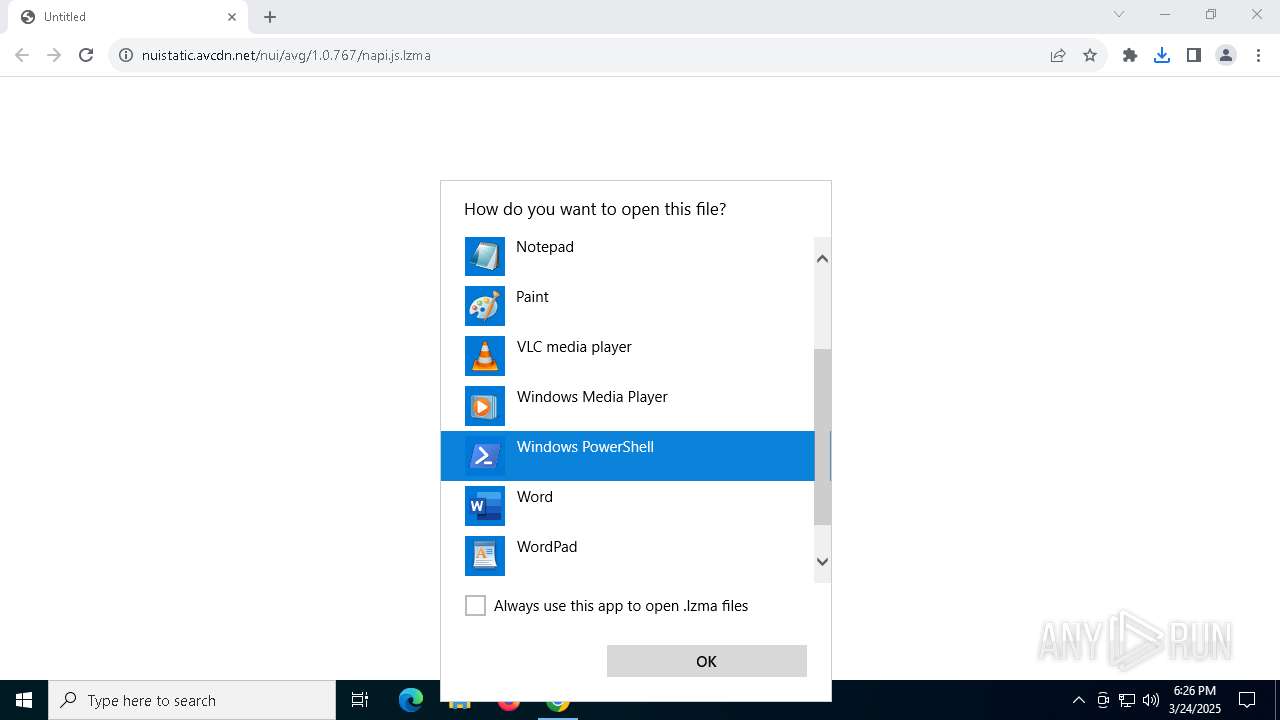Click the app list scrollbar thumb
1280x720 pixels.
pos(822,437)
